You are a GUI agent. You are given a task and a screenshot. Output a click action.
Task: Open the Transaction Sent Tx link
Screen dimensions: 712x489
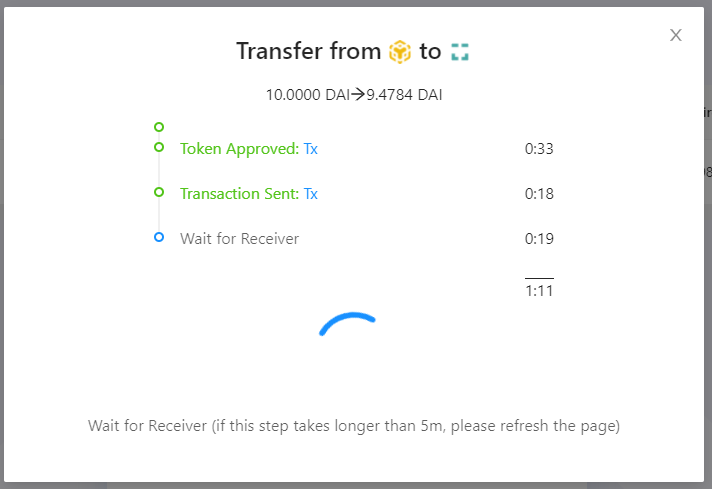coord(311,193)
